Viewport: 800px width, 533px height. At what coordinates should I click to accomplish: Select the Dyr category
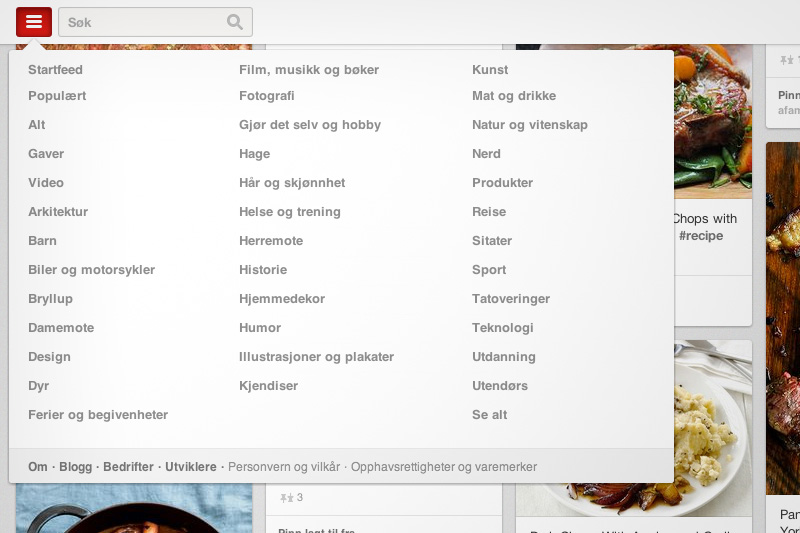pyautogui.click(x=39, y=387)
